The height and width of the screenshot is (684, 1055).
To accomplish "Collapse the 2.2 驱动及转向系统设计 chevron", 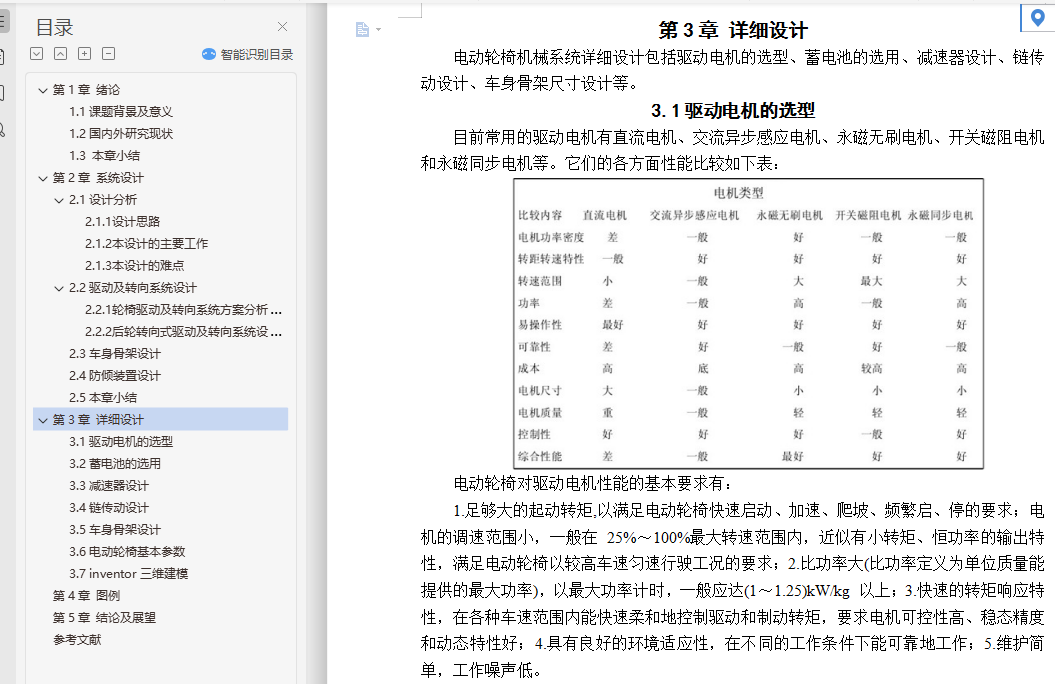I will click(x=59, y=289).
